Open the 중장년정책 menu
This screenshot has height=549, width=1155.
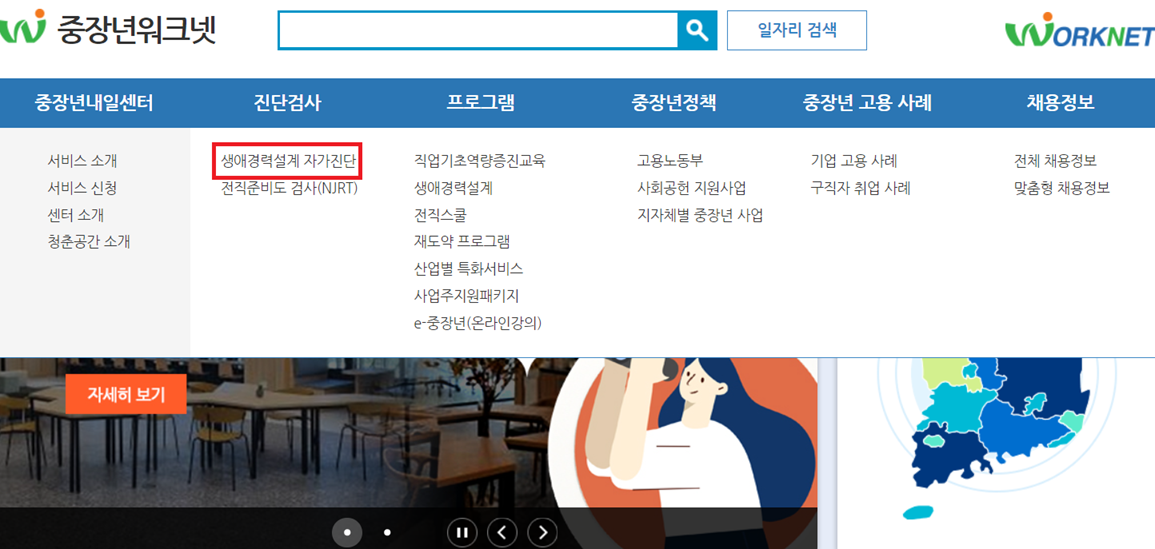point(674,103)
